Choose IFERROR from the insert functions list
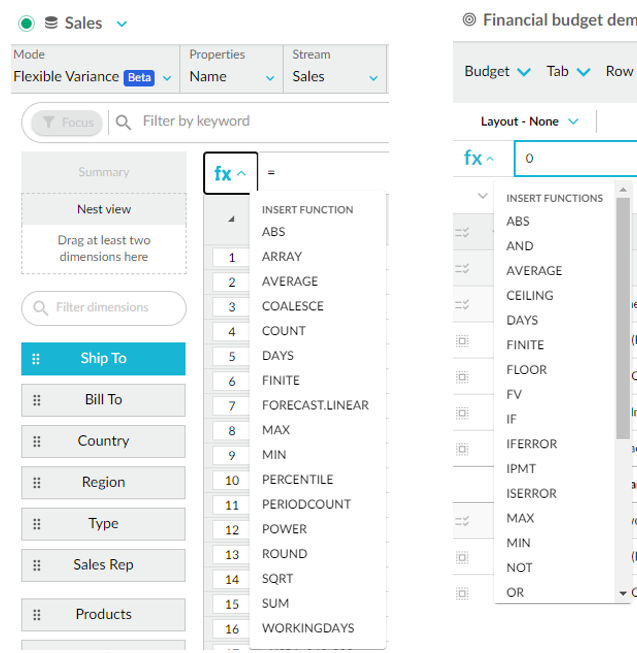Viewport: 637px width, 653px height. coord(532,444)
